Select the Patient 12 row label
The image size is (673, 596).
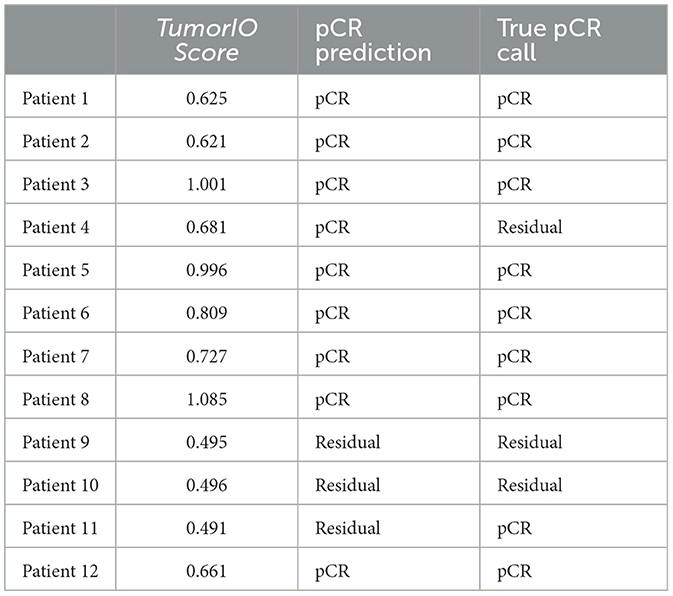[x=60, y=571]
